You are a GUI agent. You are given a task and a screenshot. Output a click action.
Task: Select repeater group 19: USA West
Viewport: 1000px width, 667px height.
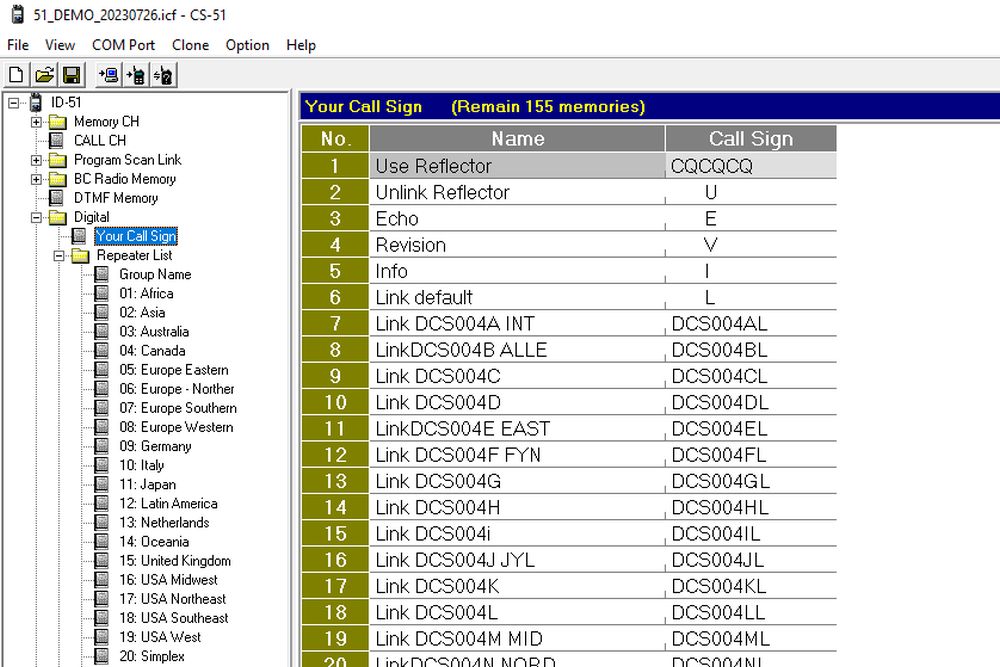coord(159,637)
